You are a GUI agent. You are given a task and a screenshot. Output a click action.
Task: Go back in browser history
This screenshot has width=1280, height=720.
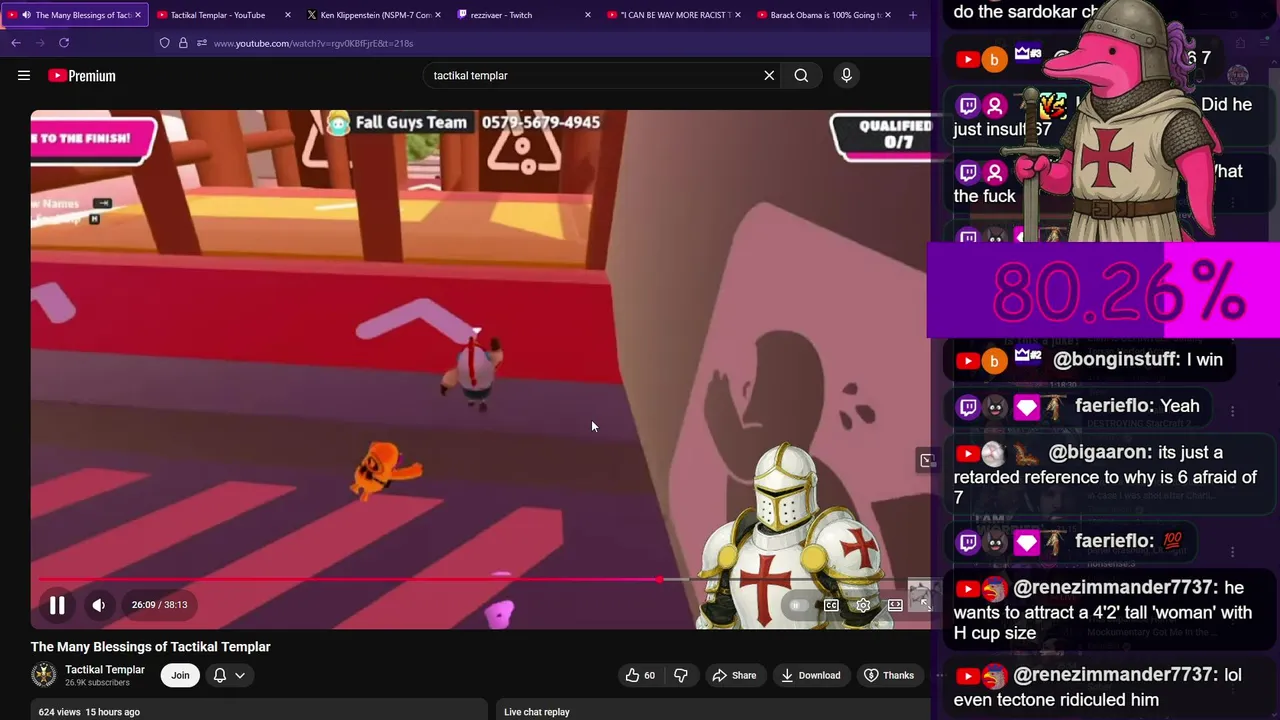[x=16, y=43]
